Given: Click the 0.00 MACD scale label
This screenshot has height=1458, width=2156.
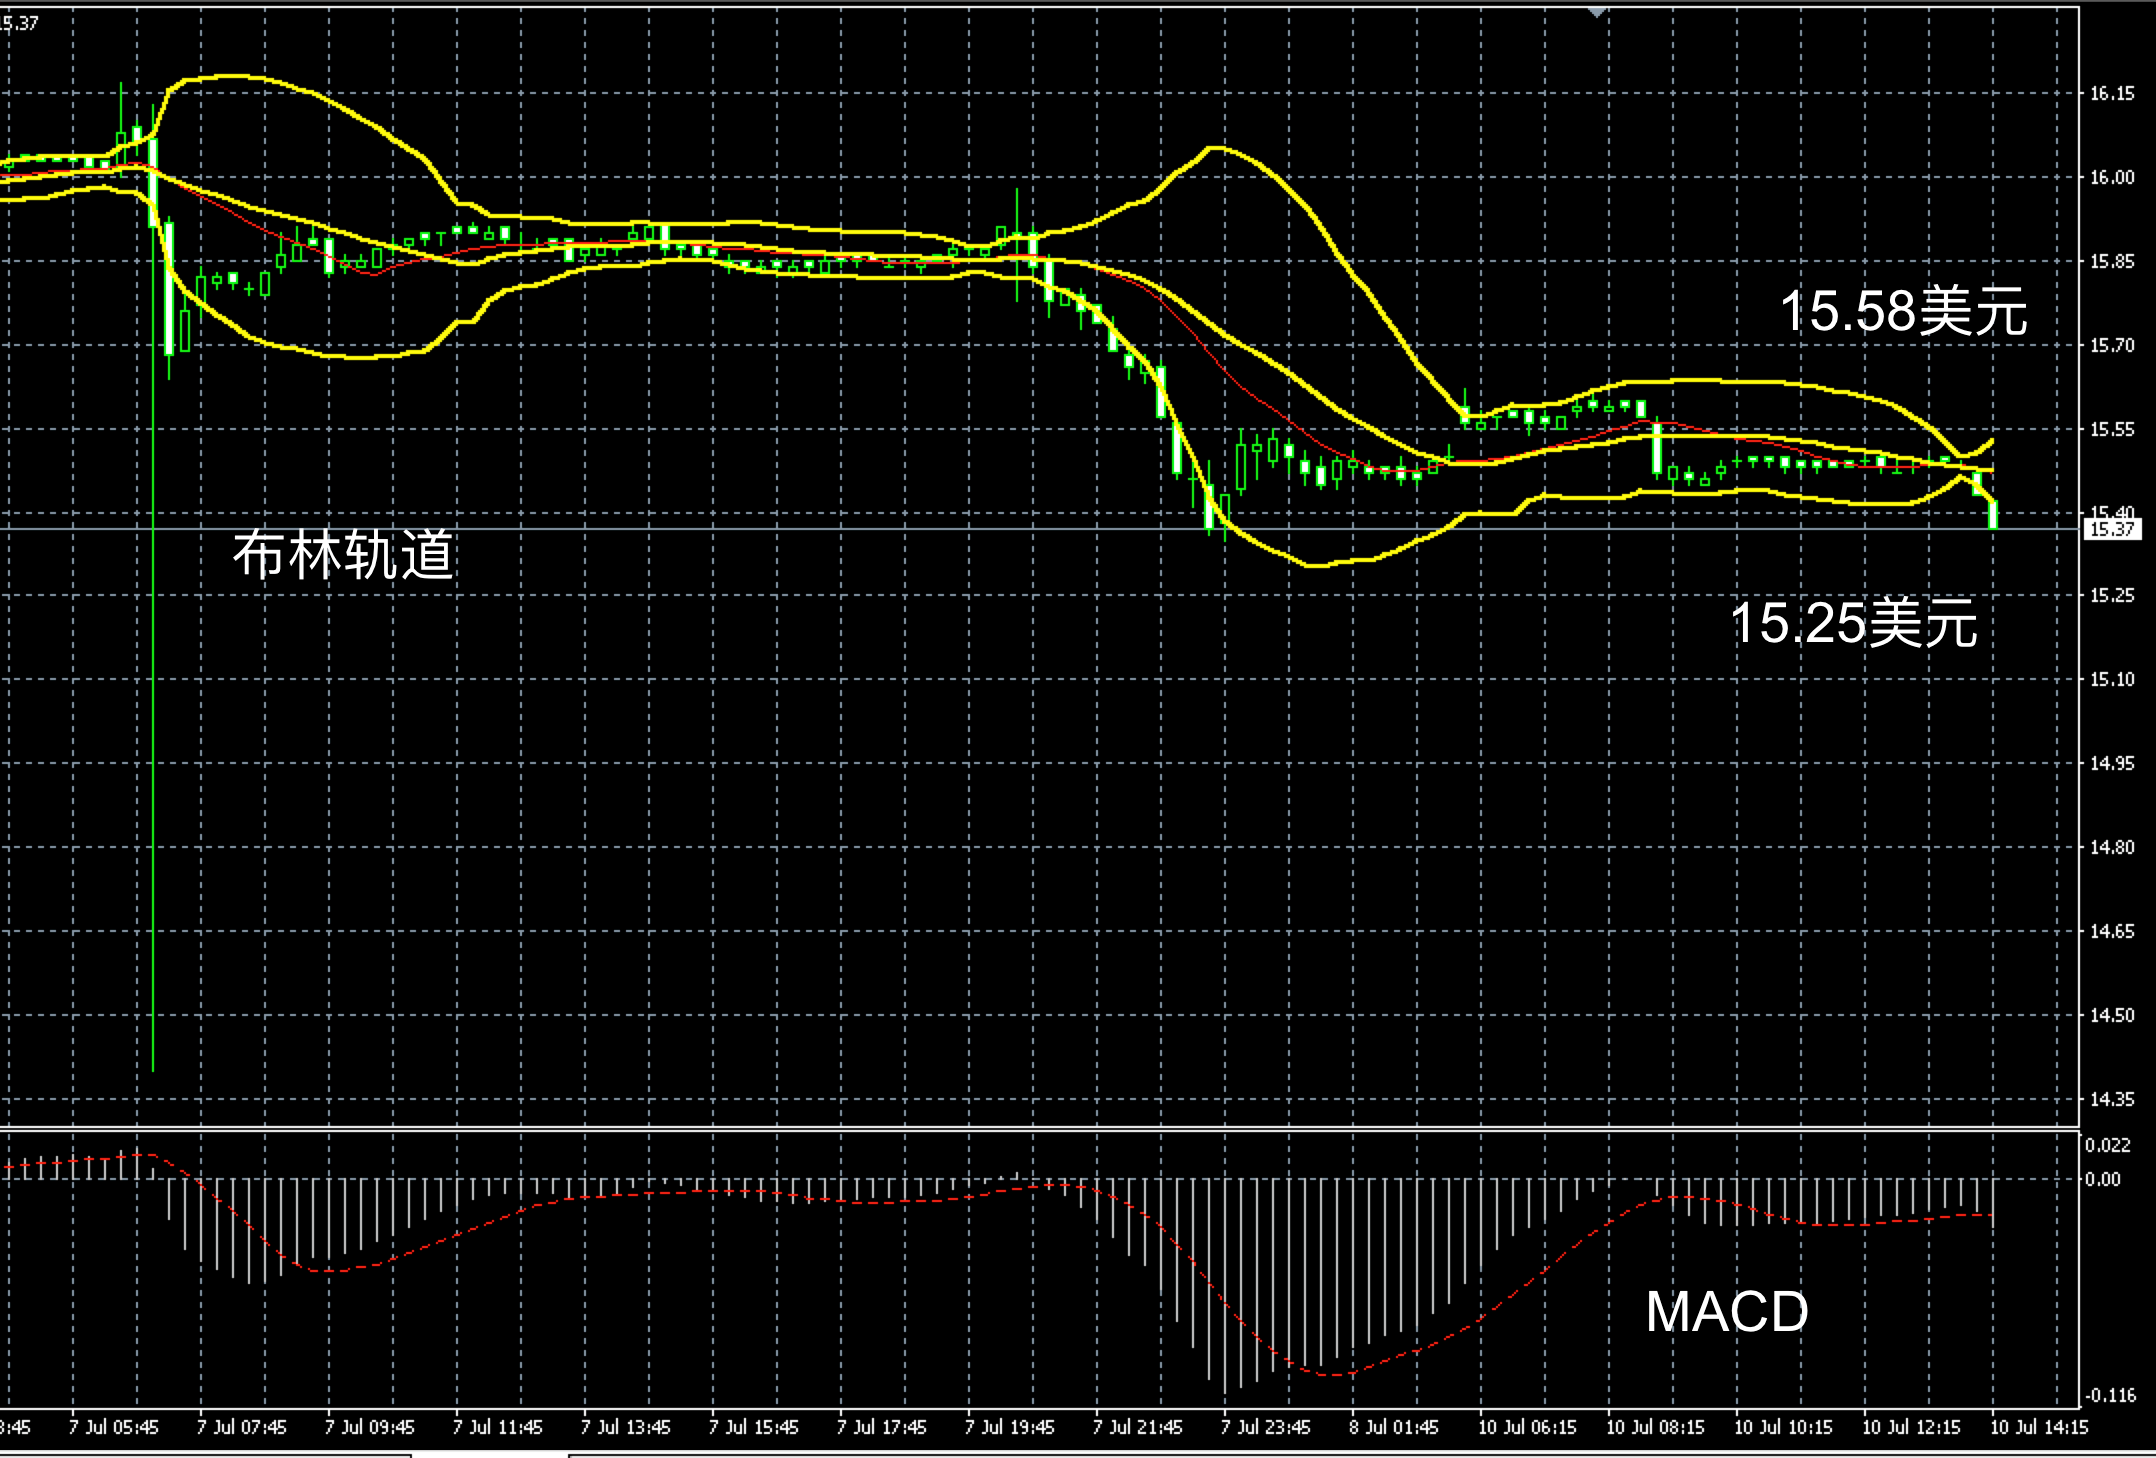Looking at the screenshot, I should [2102, 1179].
